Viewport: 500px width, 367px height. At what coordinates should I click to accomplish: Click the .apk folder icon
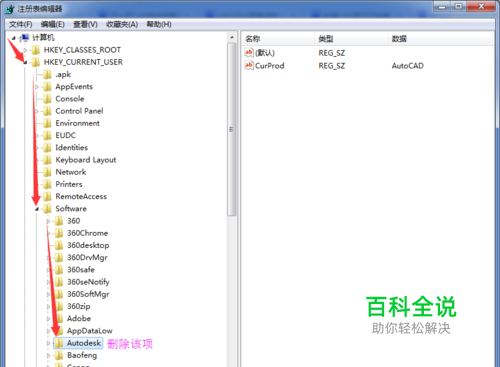47,74
